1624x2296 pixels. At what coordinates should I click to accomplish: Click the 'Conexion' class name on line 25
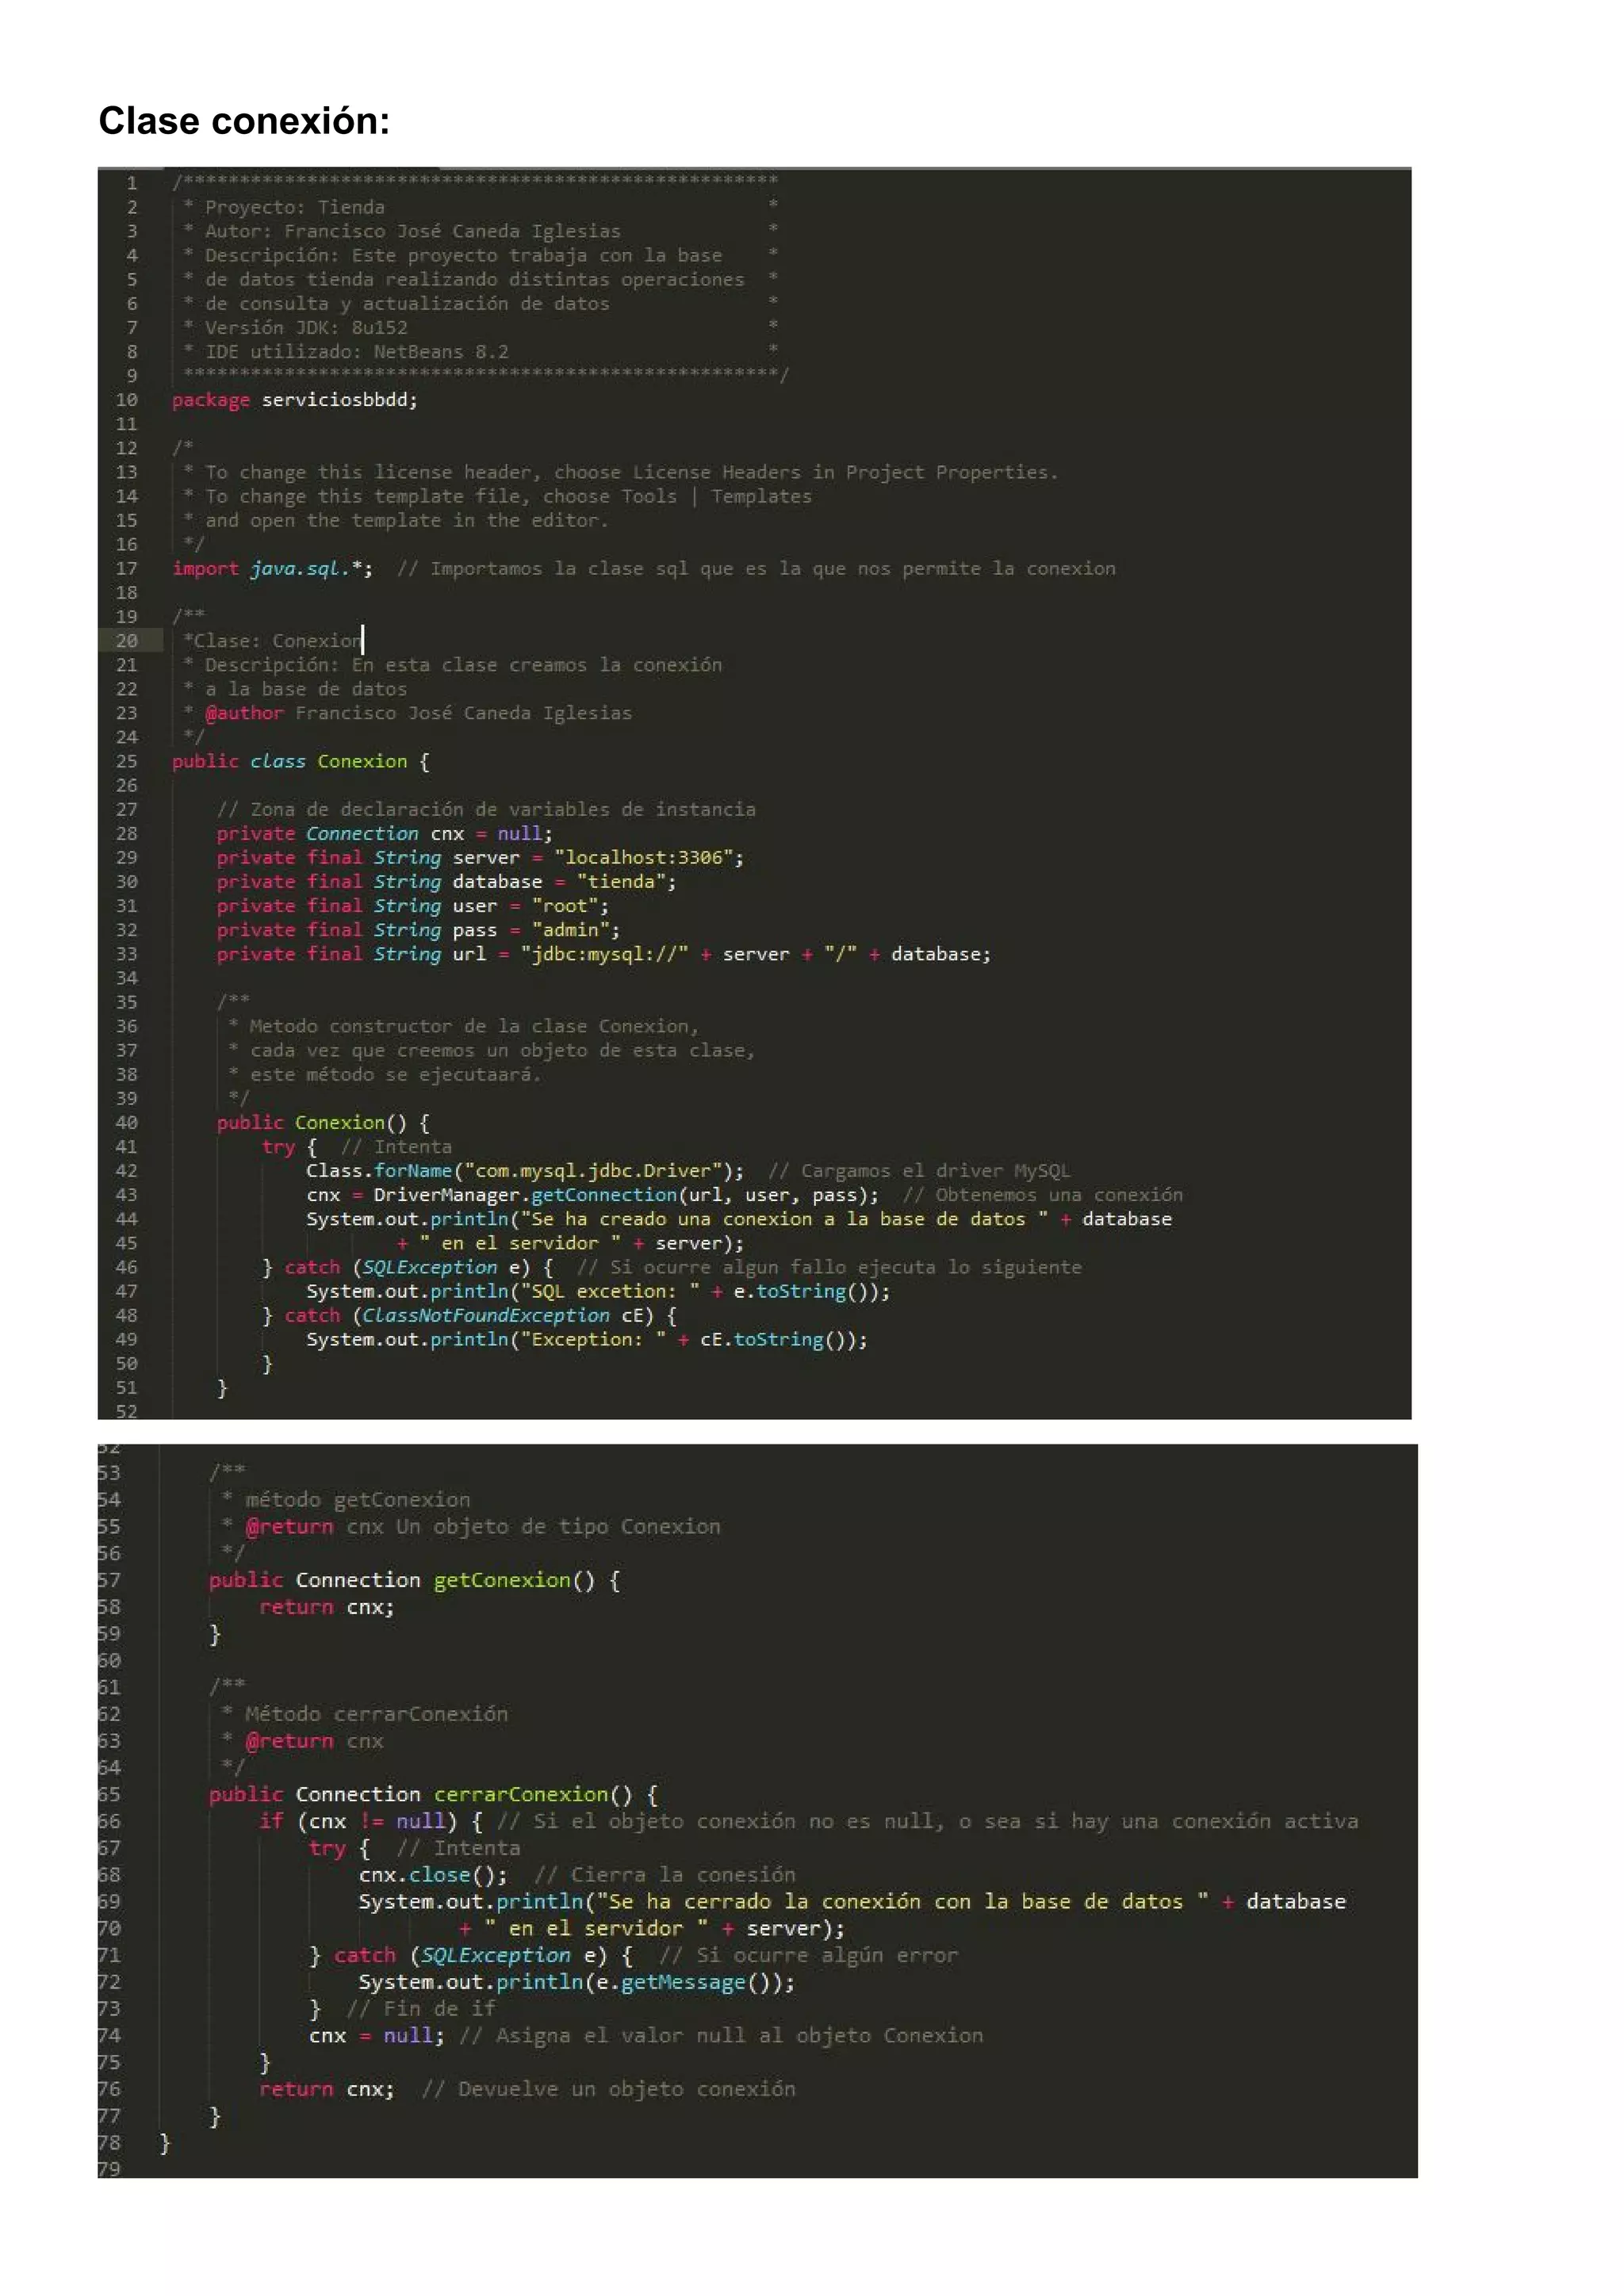pos(362,761)
